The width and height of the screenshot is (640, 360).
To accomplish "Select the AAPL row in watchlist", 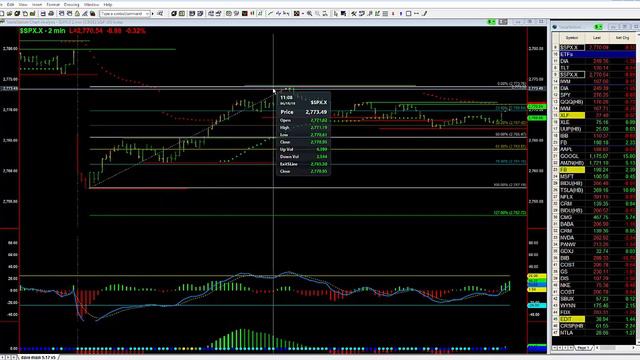I will (595, 149).
